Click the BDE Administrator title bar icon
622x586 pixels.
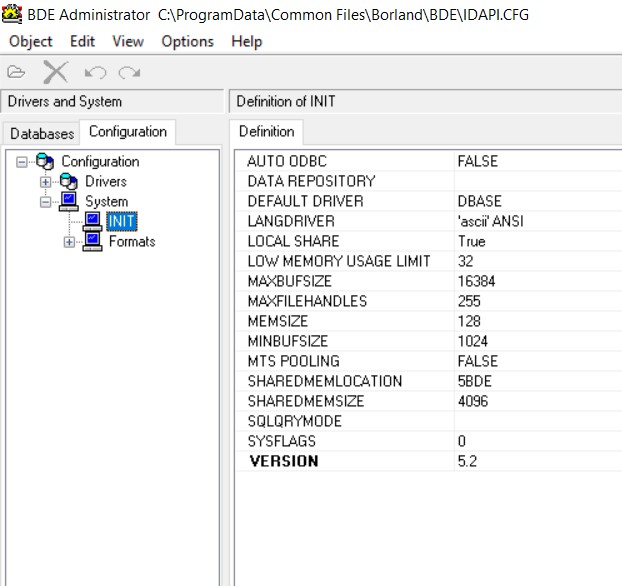(12, 14)
